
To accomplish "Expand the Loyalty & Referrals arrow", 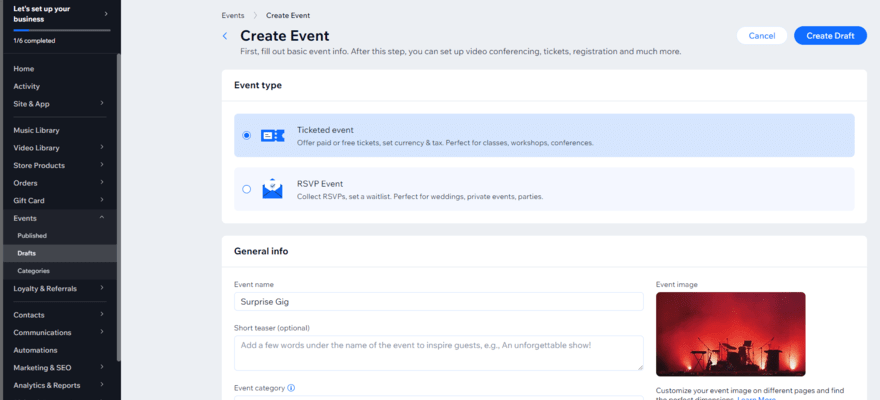I will point(102,288).
